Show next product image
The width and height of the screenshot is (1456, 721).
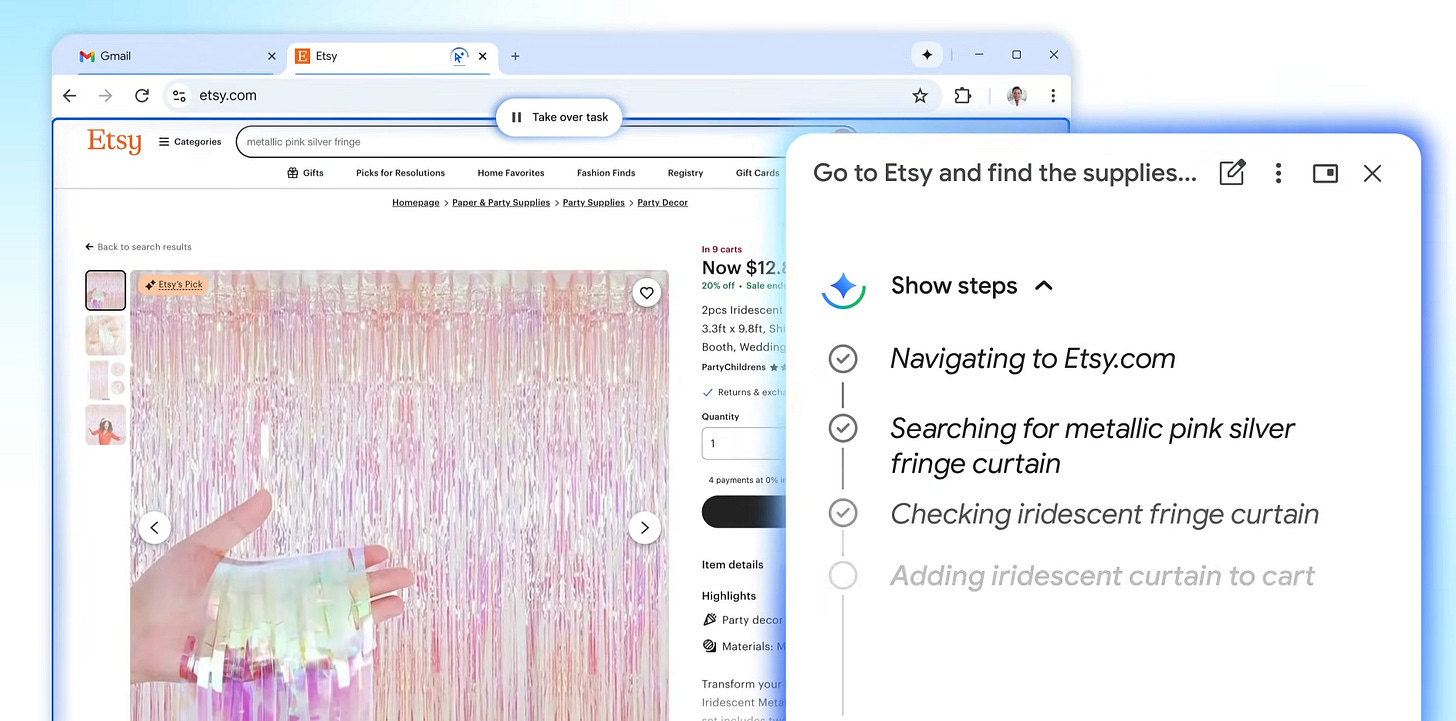point(645,527)
